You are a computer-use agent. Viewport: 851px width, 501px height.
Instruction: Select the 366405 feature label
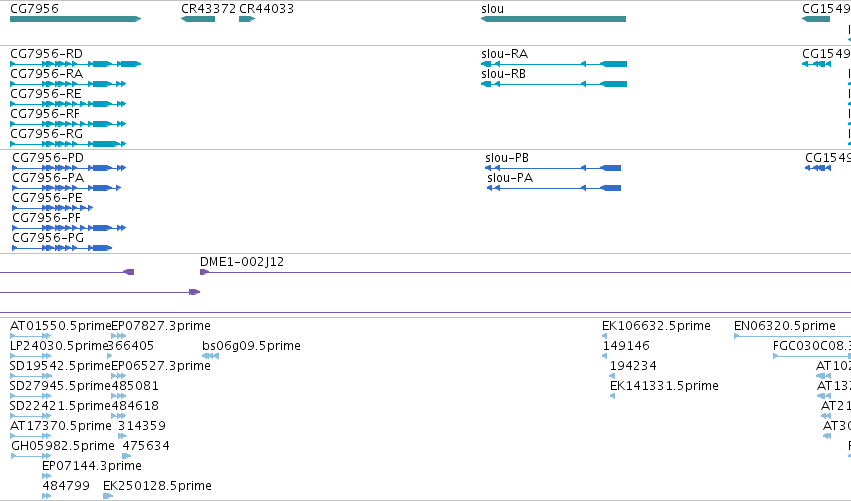click(x=131, y=346)
